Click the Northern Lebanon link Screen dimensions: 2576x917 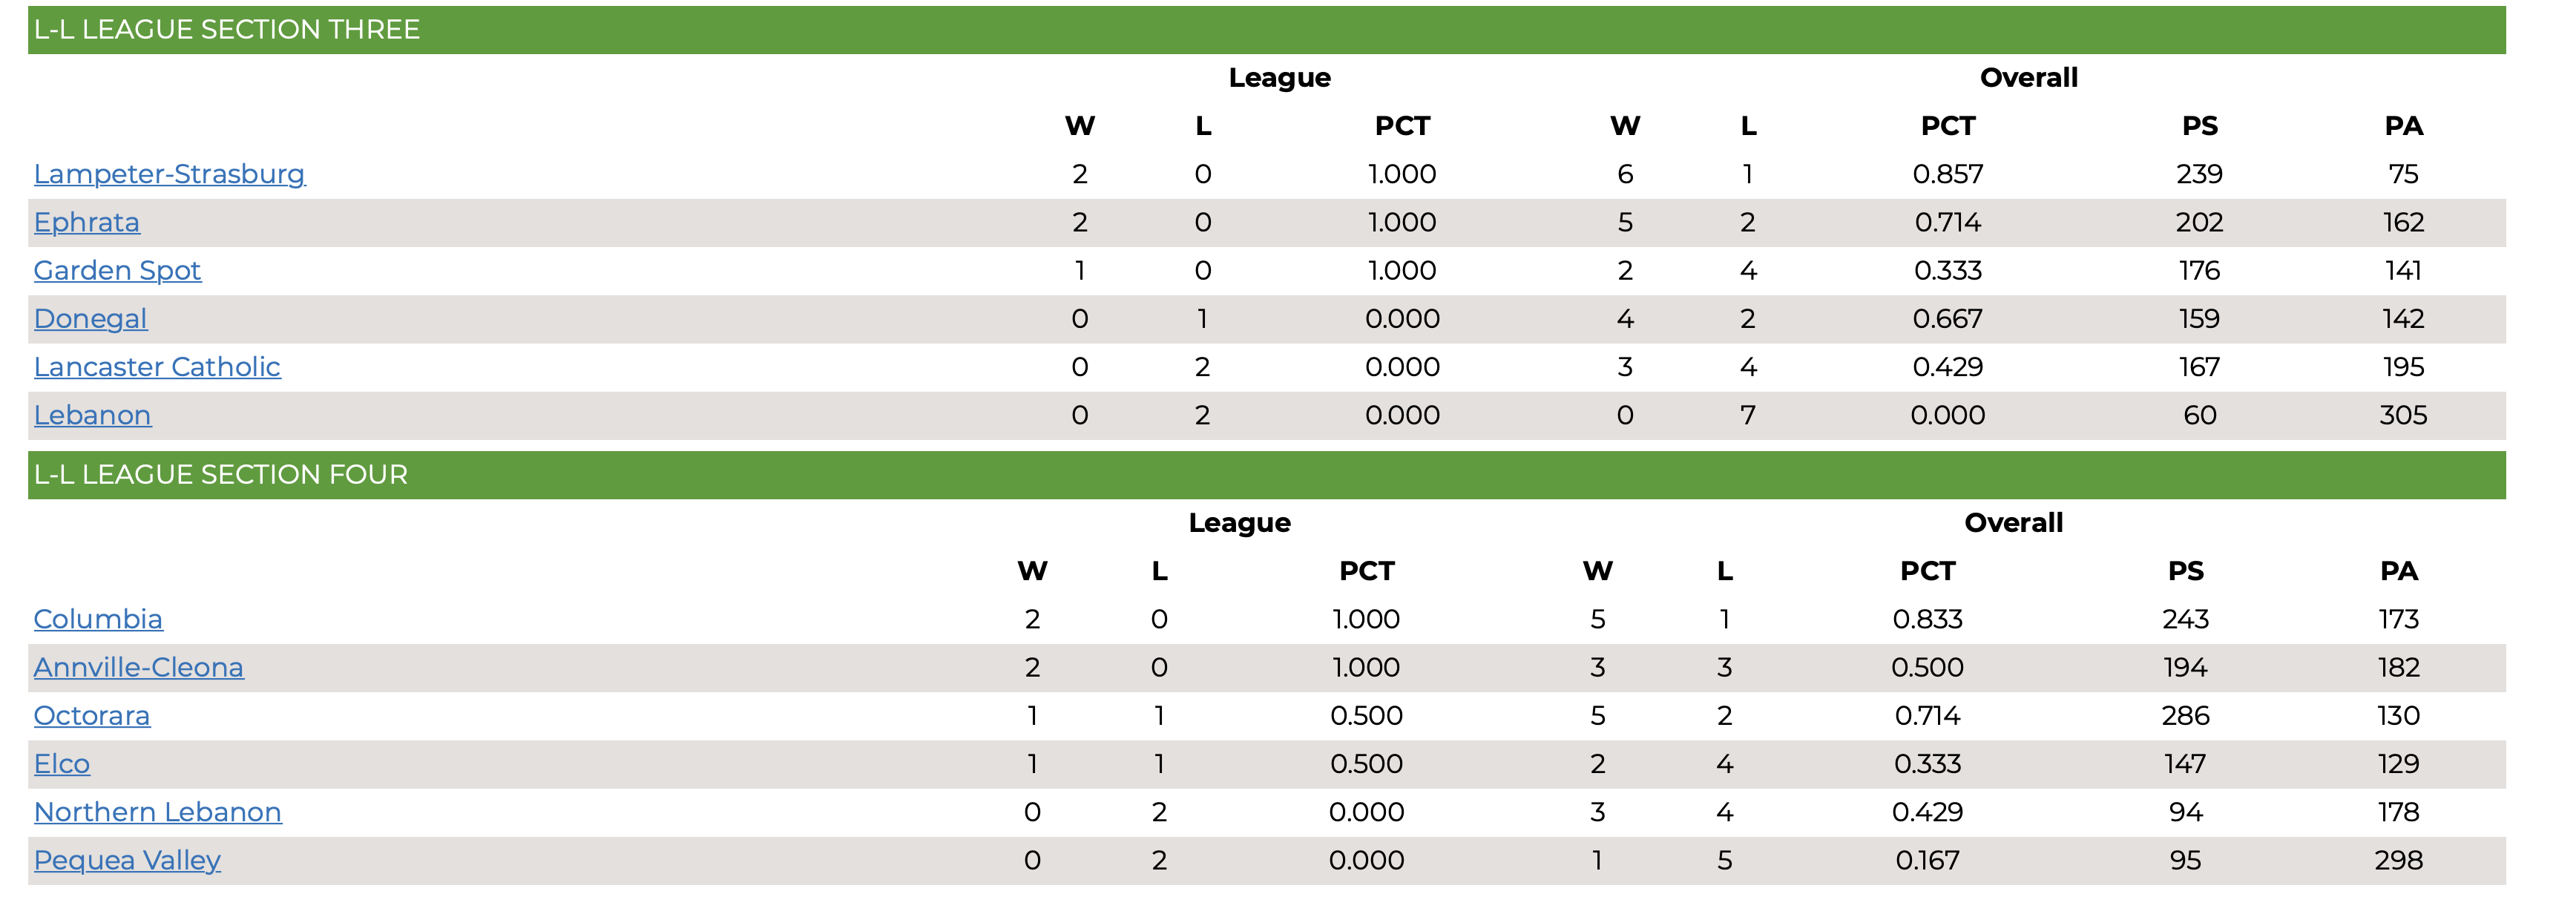[157, 811]
